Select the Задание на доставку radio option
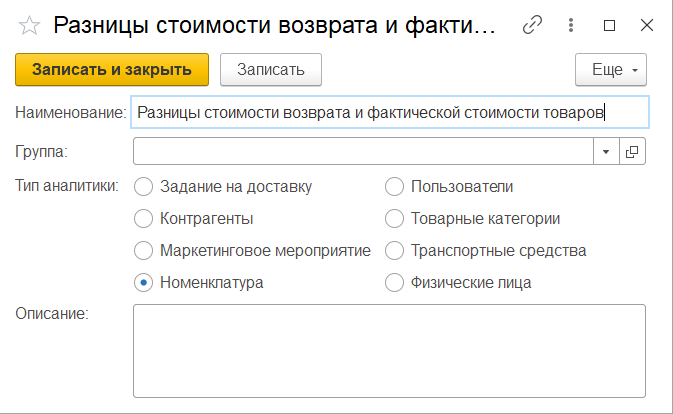This screenshot has width=673, height=414. tap(144, 186)
